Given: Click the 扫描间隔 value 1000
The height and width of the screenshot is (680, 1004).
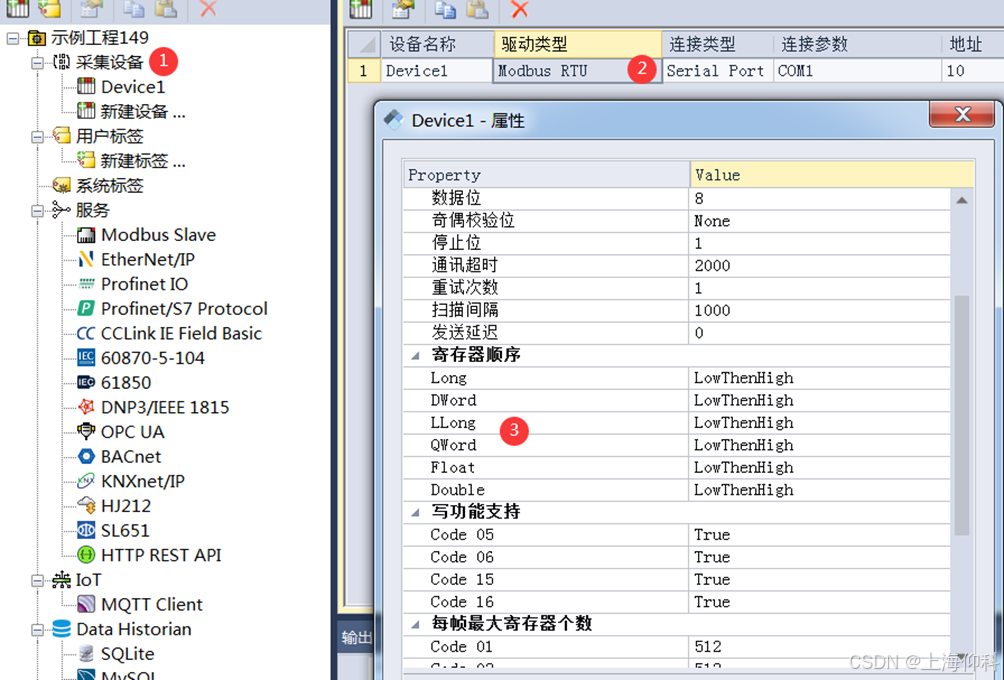Looking at the screenshot, I should (x=820, y=311).
